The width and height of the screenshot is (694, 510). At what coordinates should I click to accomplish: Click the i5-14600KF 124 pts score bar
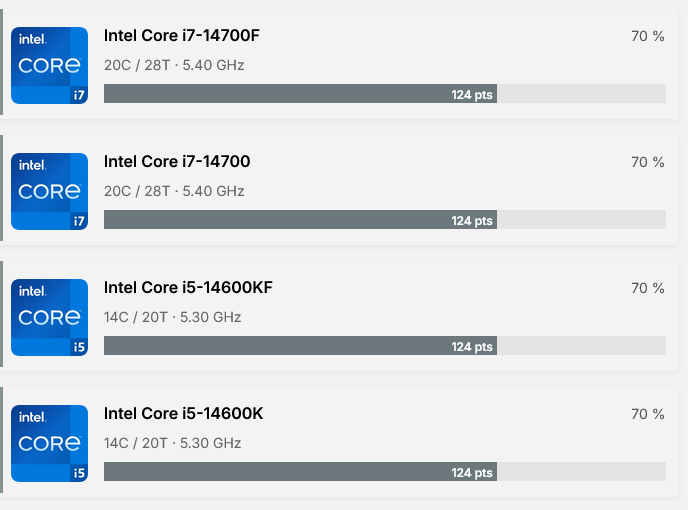(300, 346)
